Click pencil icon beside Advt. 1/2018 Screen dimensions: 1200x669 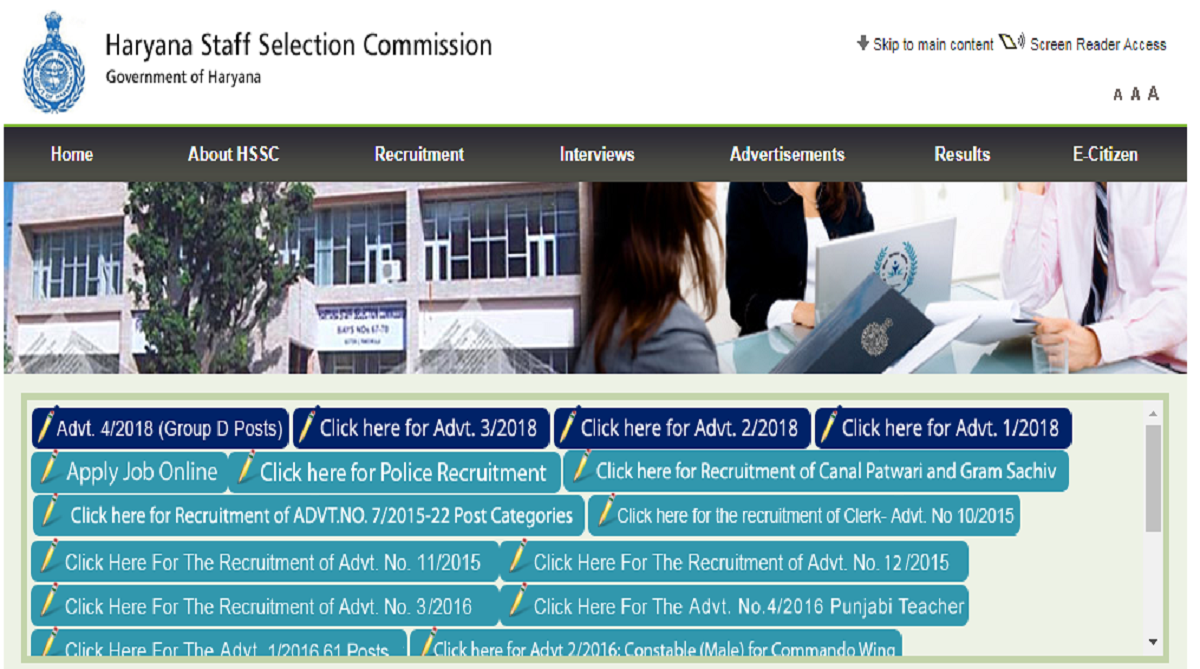pyautogui.click(x=829, y=426)
